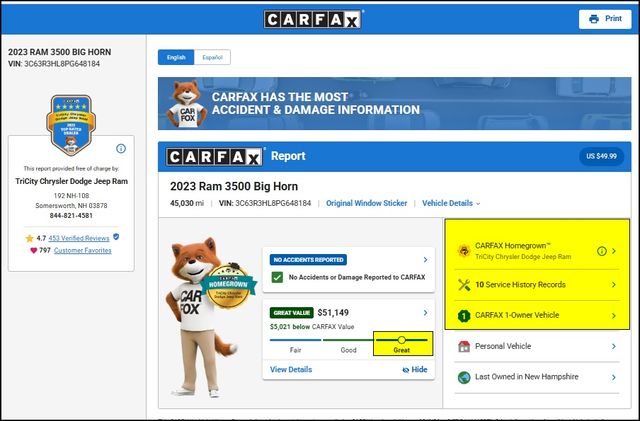
Task: Click the 45,030 mi mileage text
Action: (187, 203)
